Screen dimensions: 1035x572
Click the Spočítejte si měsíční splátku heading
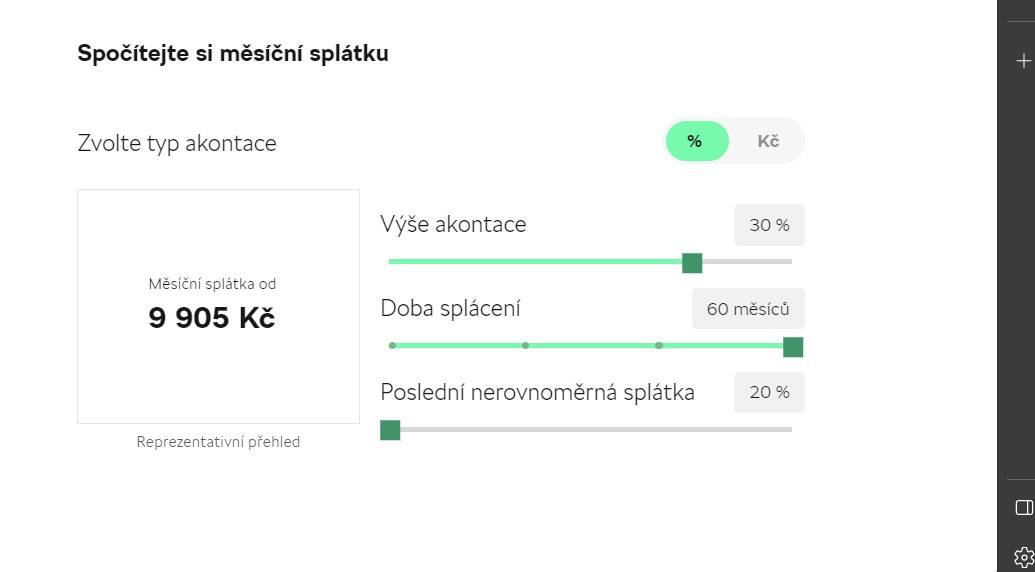(x=233, y=53)
